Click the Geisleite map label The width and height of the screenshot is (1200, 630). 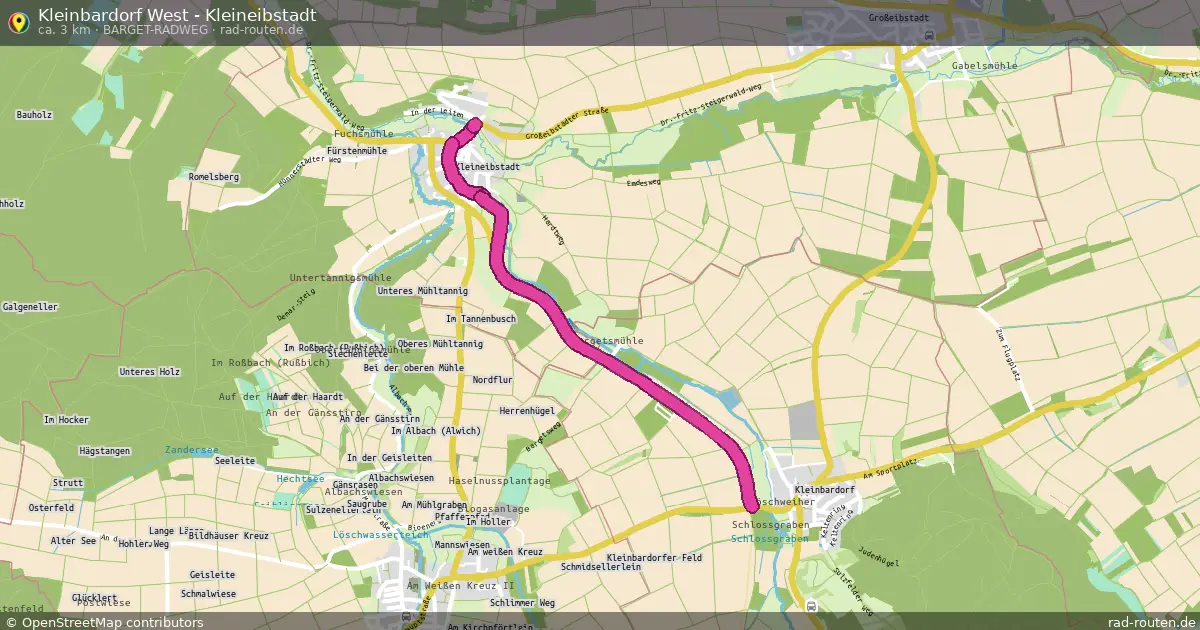[x=212, y=576]
